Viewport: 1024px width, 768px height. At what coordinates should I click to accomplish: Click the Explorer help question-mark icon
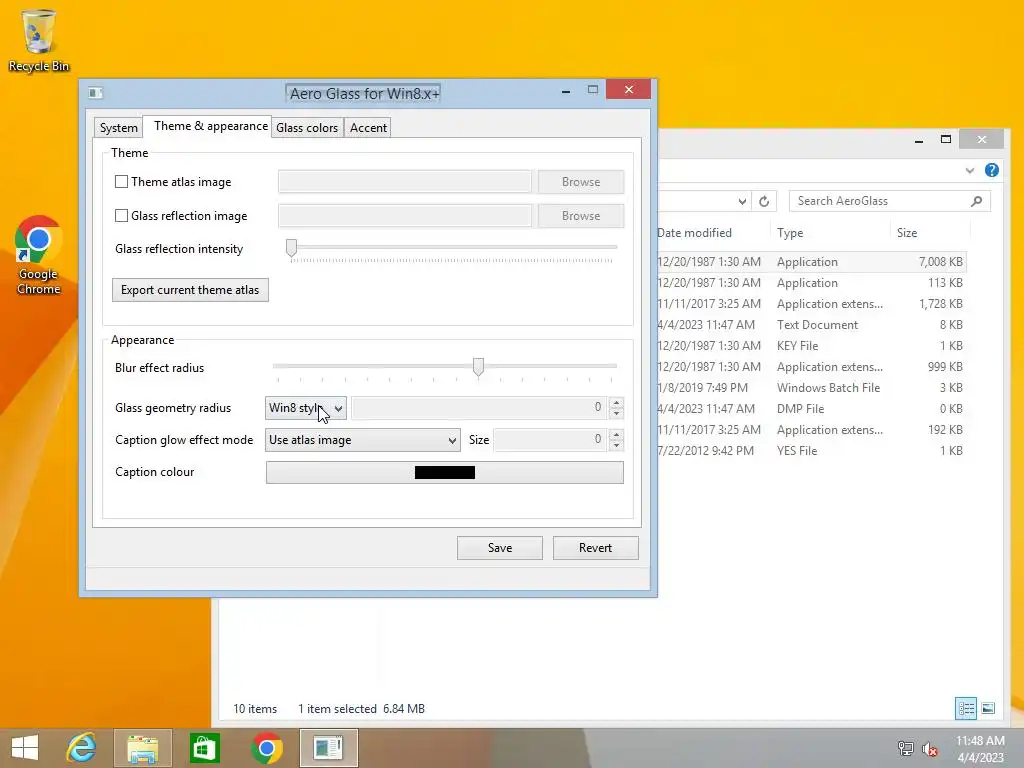coord(991,170)
